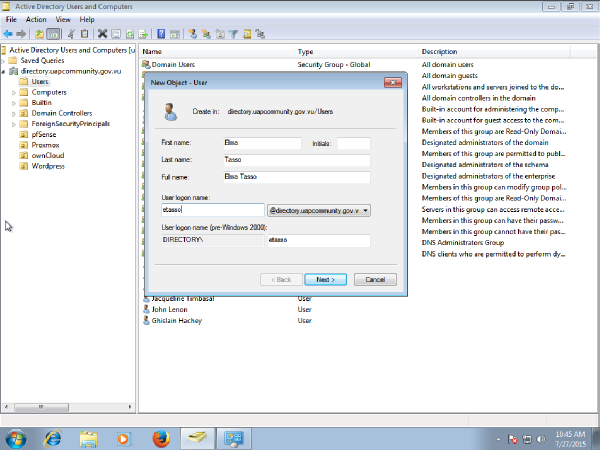The height and width of the screenshot is (450, 600).
Task: Click Cancel in New Object dialog
Action: (x=375, y=280)
